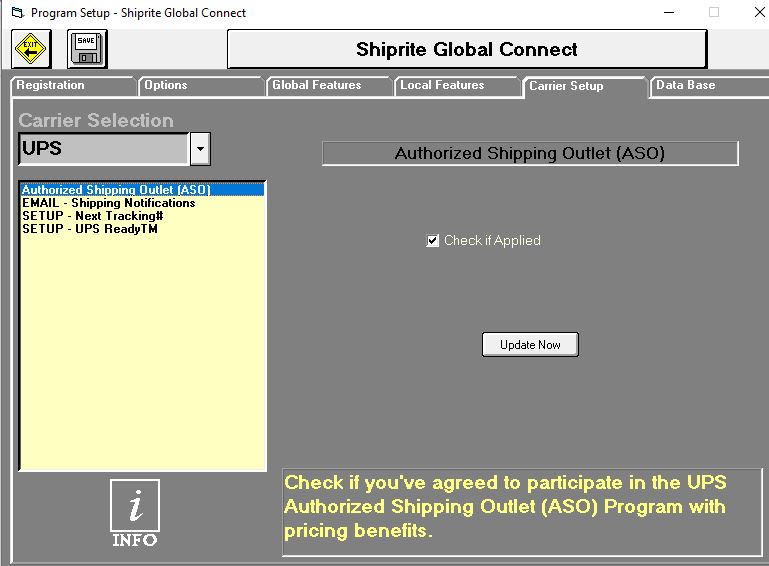Click the Carrier Setup tab
769x566 pixels.
(x=585, y=86)
